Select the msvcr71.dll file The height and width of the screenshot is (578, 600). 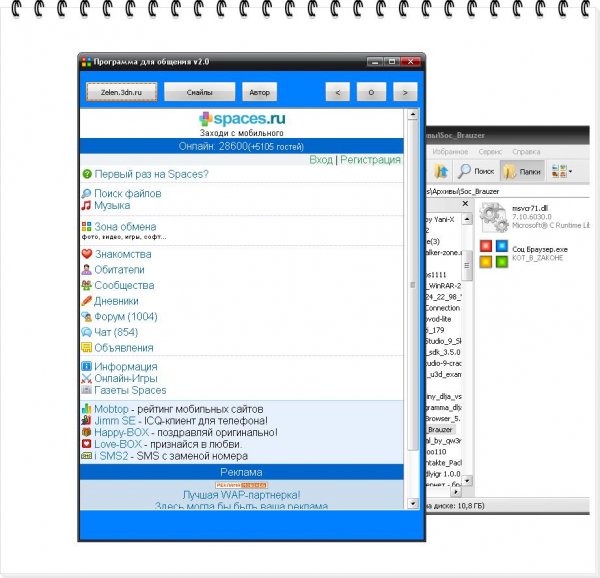click(536, 217)
